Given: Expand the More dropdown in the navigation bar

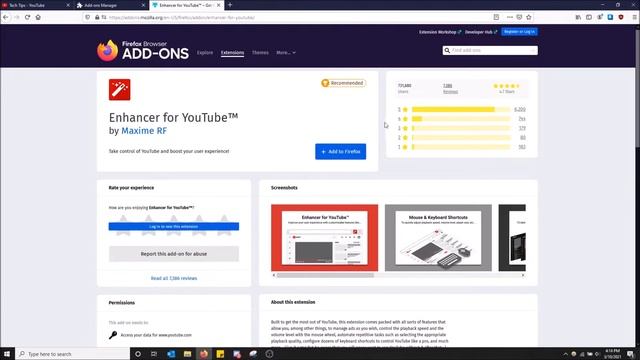Looking at the screenshot, I should [x=286, y=53].
